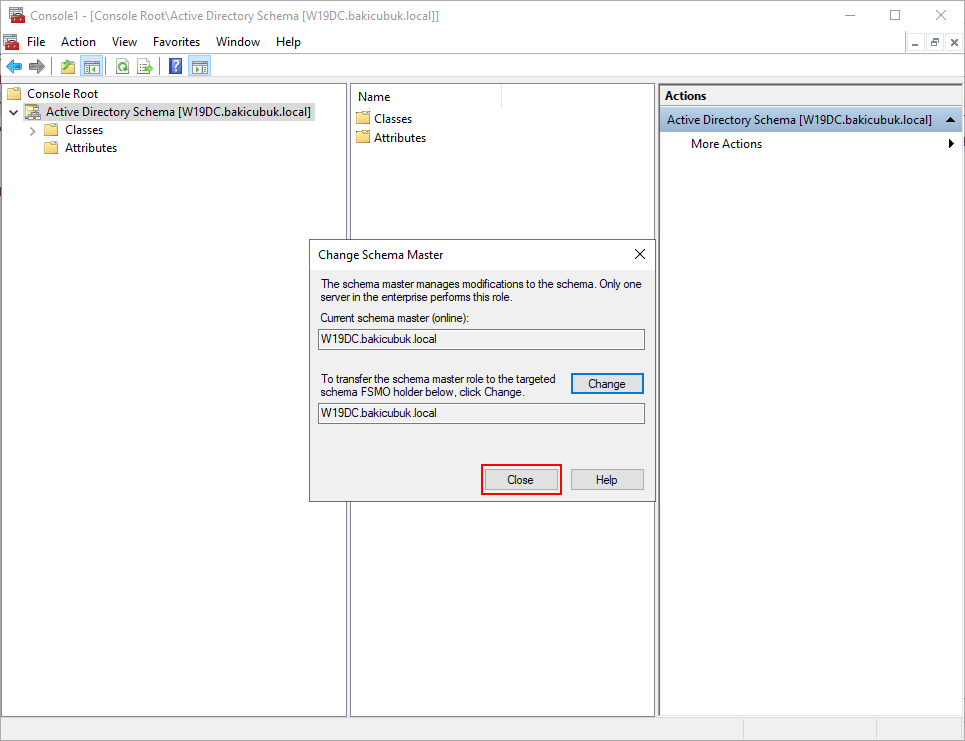Click the current schema master text field
This screenshot has width=965, height=741.
click(481, 339)
